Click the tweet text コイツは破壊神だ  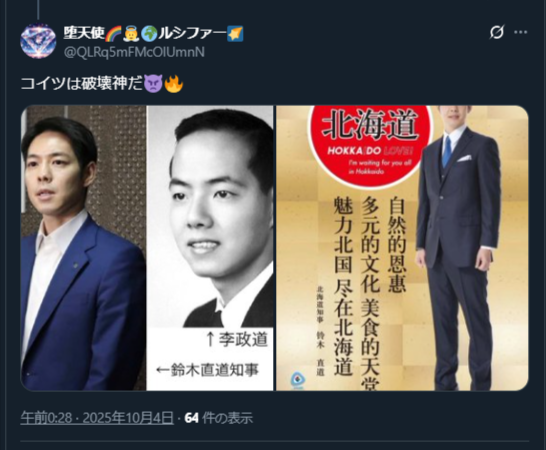coord(82,84)
